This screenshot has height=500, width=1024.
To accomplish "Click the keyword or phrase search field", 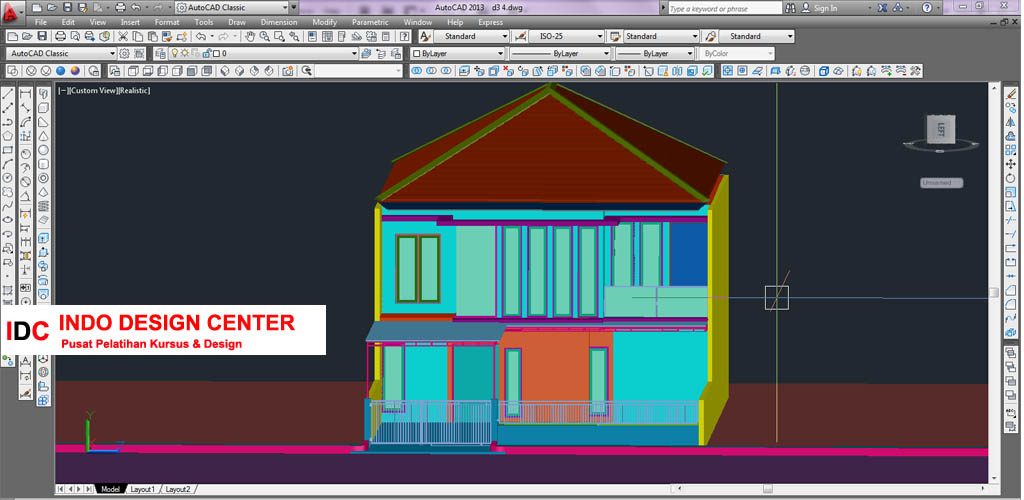I will tap(725, 8).
